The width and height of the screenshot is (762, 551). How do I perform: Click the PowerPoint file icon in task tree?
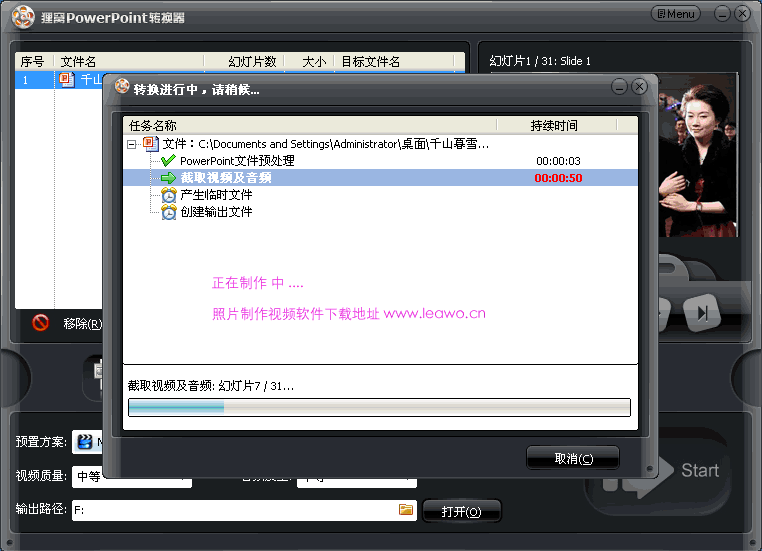(x=151, y=144)
